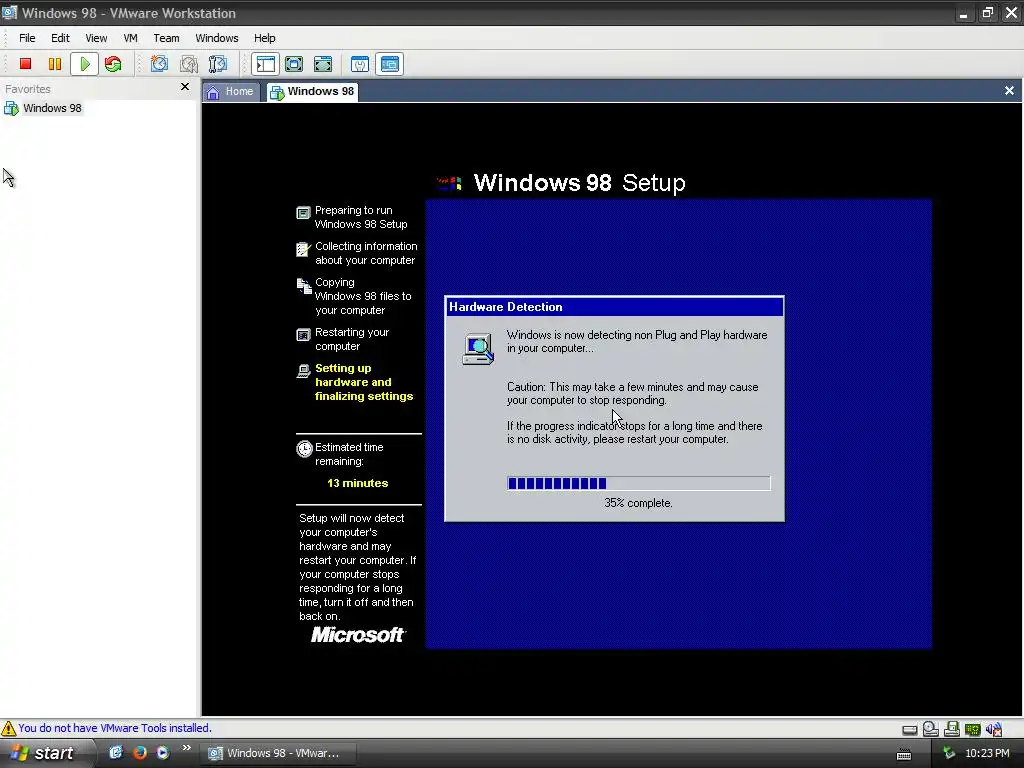The image size is (1024, 768).
Task: Close the current VM tab with X
Action: click(1009, 91)
